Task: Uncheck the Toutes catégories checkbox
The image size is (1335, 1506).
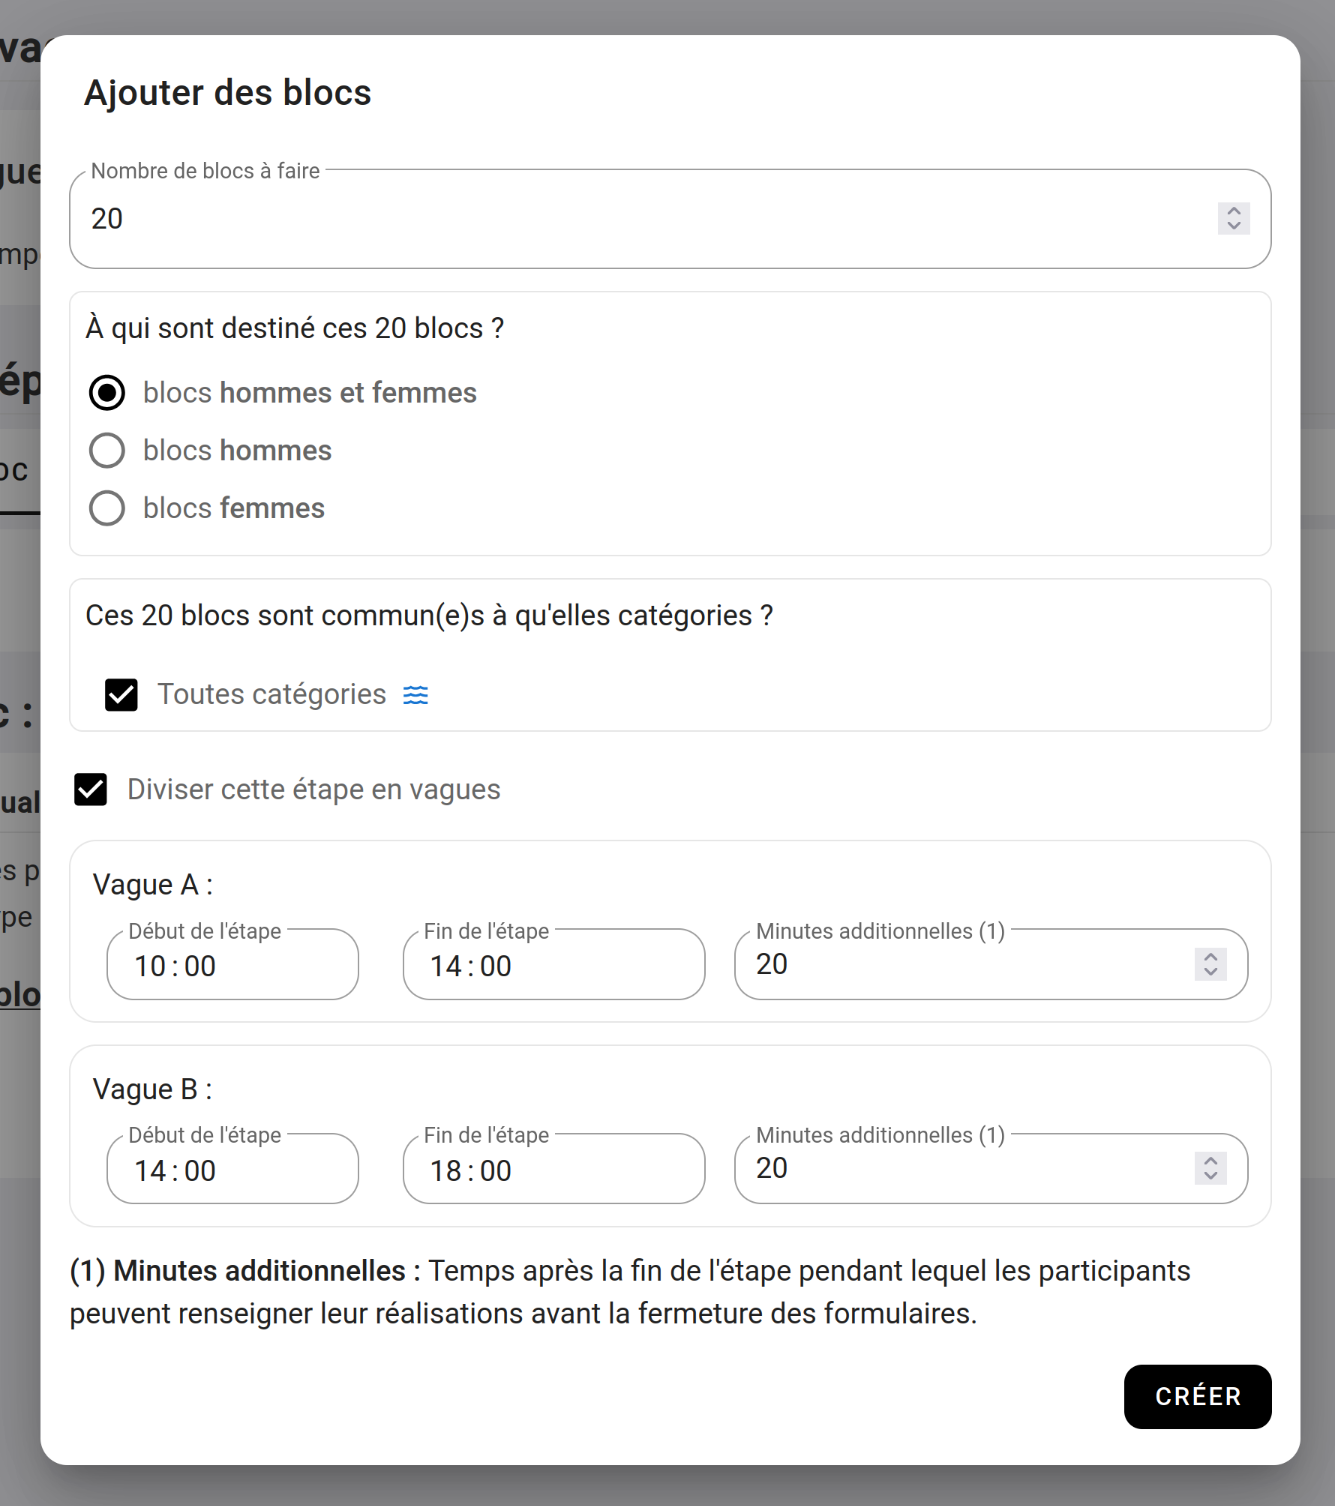Action: [121, 695]
